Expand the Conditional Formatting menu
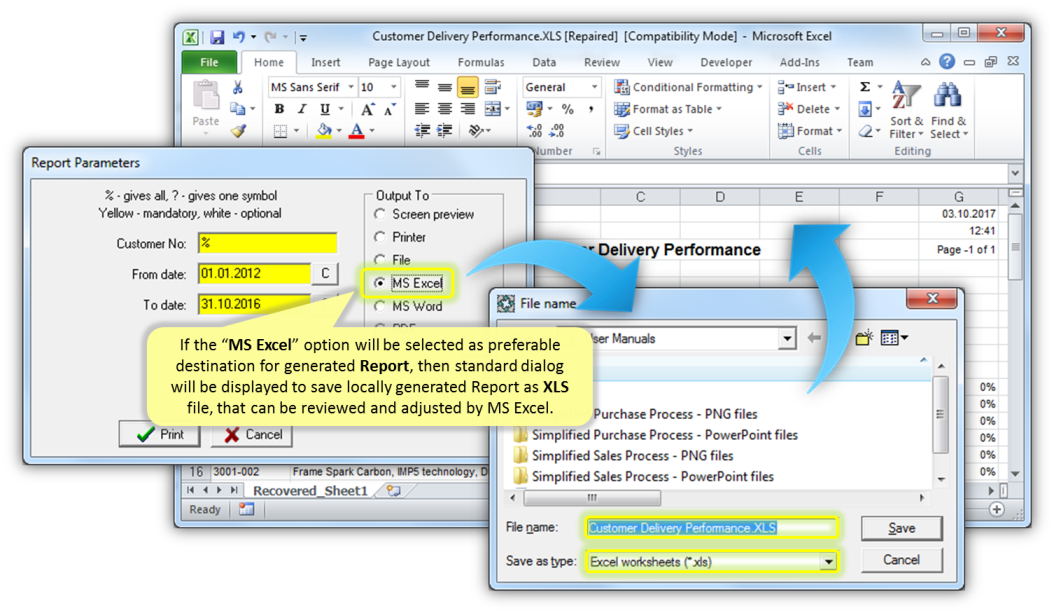Viewport: 1054px width, 613px height. point(688,87)
